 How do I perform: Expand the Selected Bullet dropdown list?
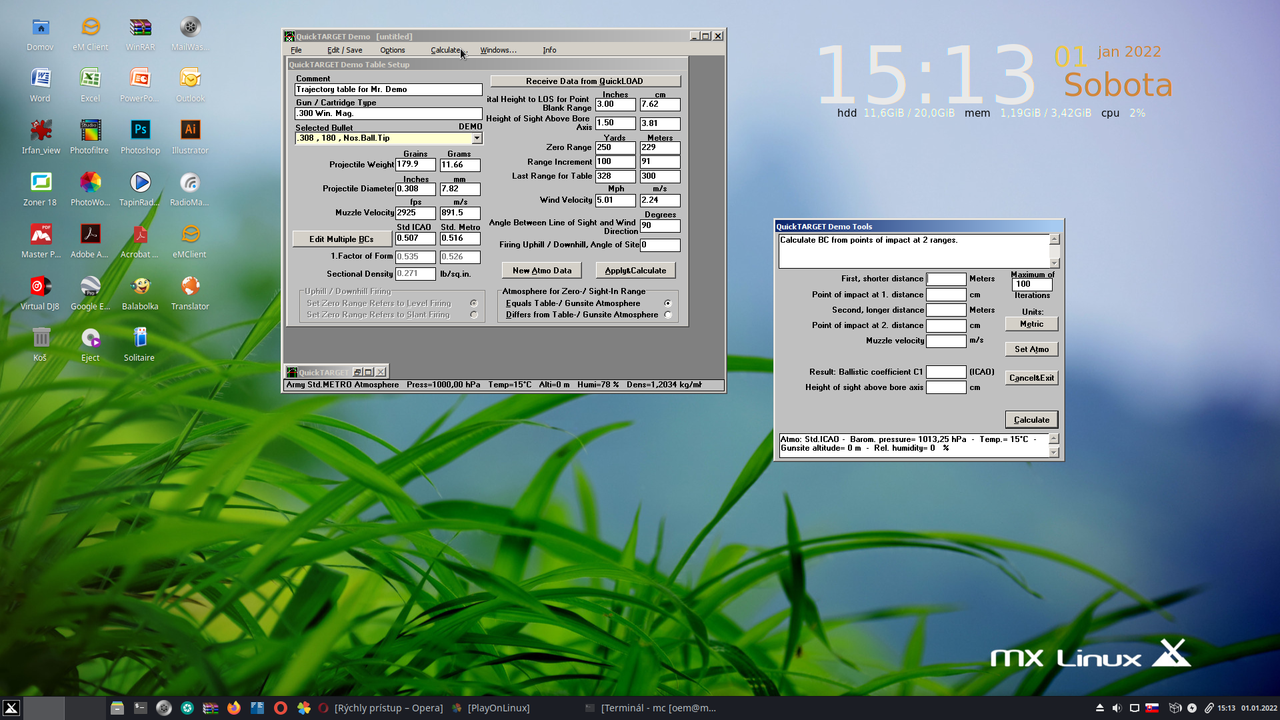click(x=477, y=139)
